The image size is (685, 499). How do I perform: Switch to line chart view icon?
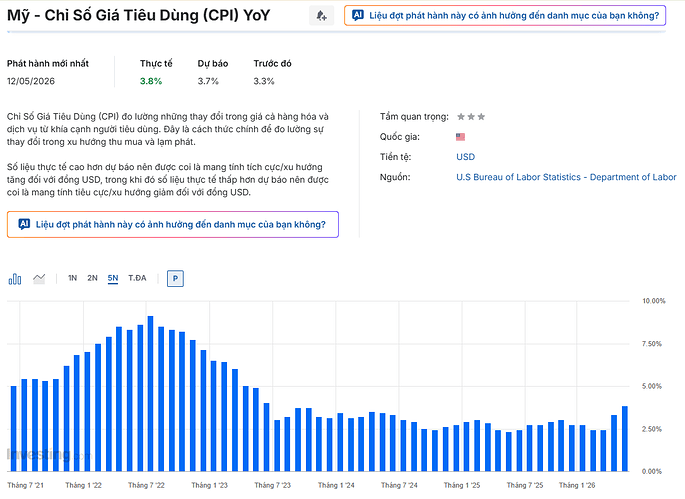click(39, 279)
